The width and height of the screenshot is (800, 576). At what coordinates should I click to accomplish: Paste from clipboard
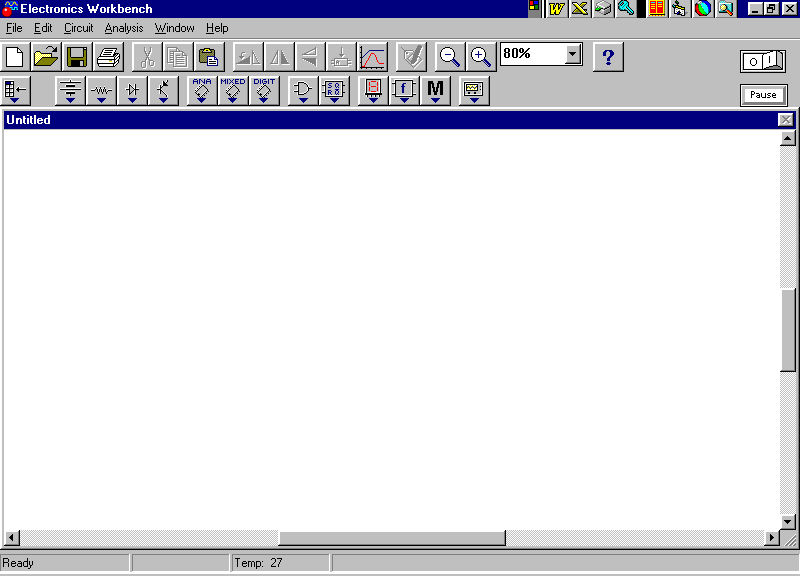(x=209, y=57)
